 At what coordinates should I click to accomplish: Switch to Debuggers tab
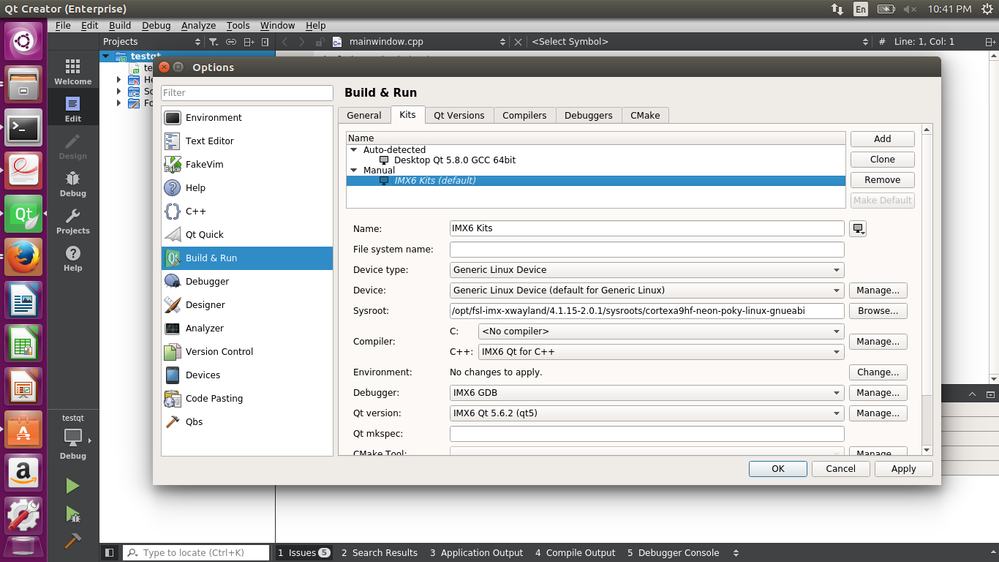[x=588, y=115]
